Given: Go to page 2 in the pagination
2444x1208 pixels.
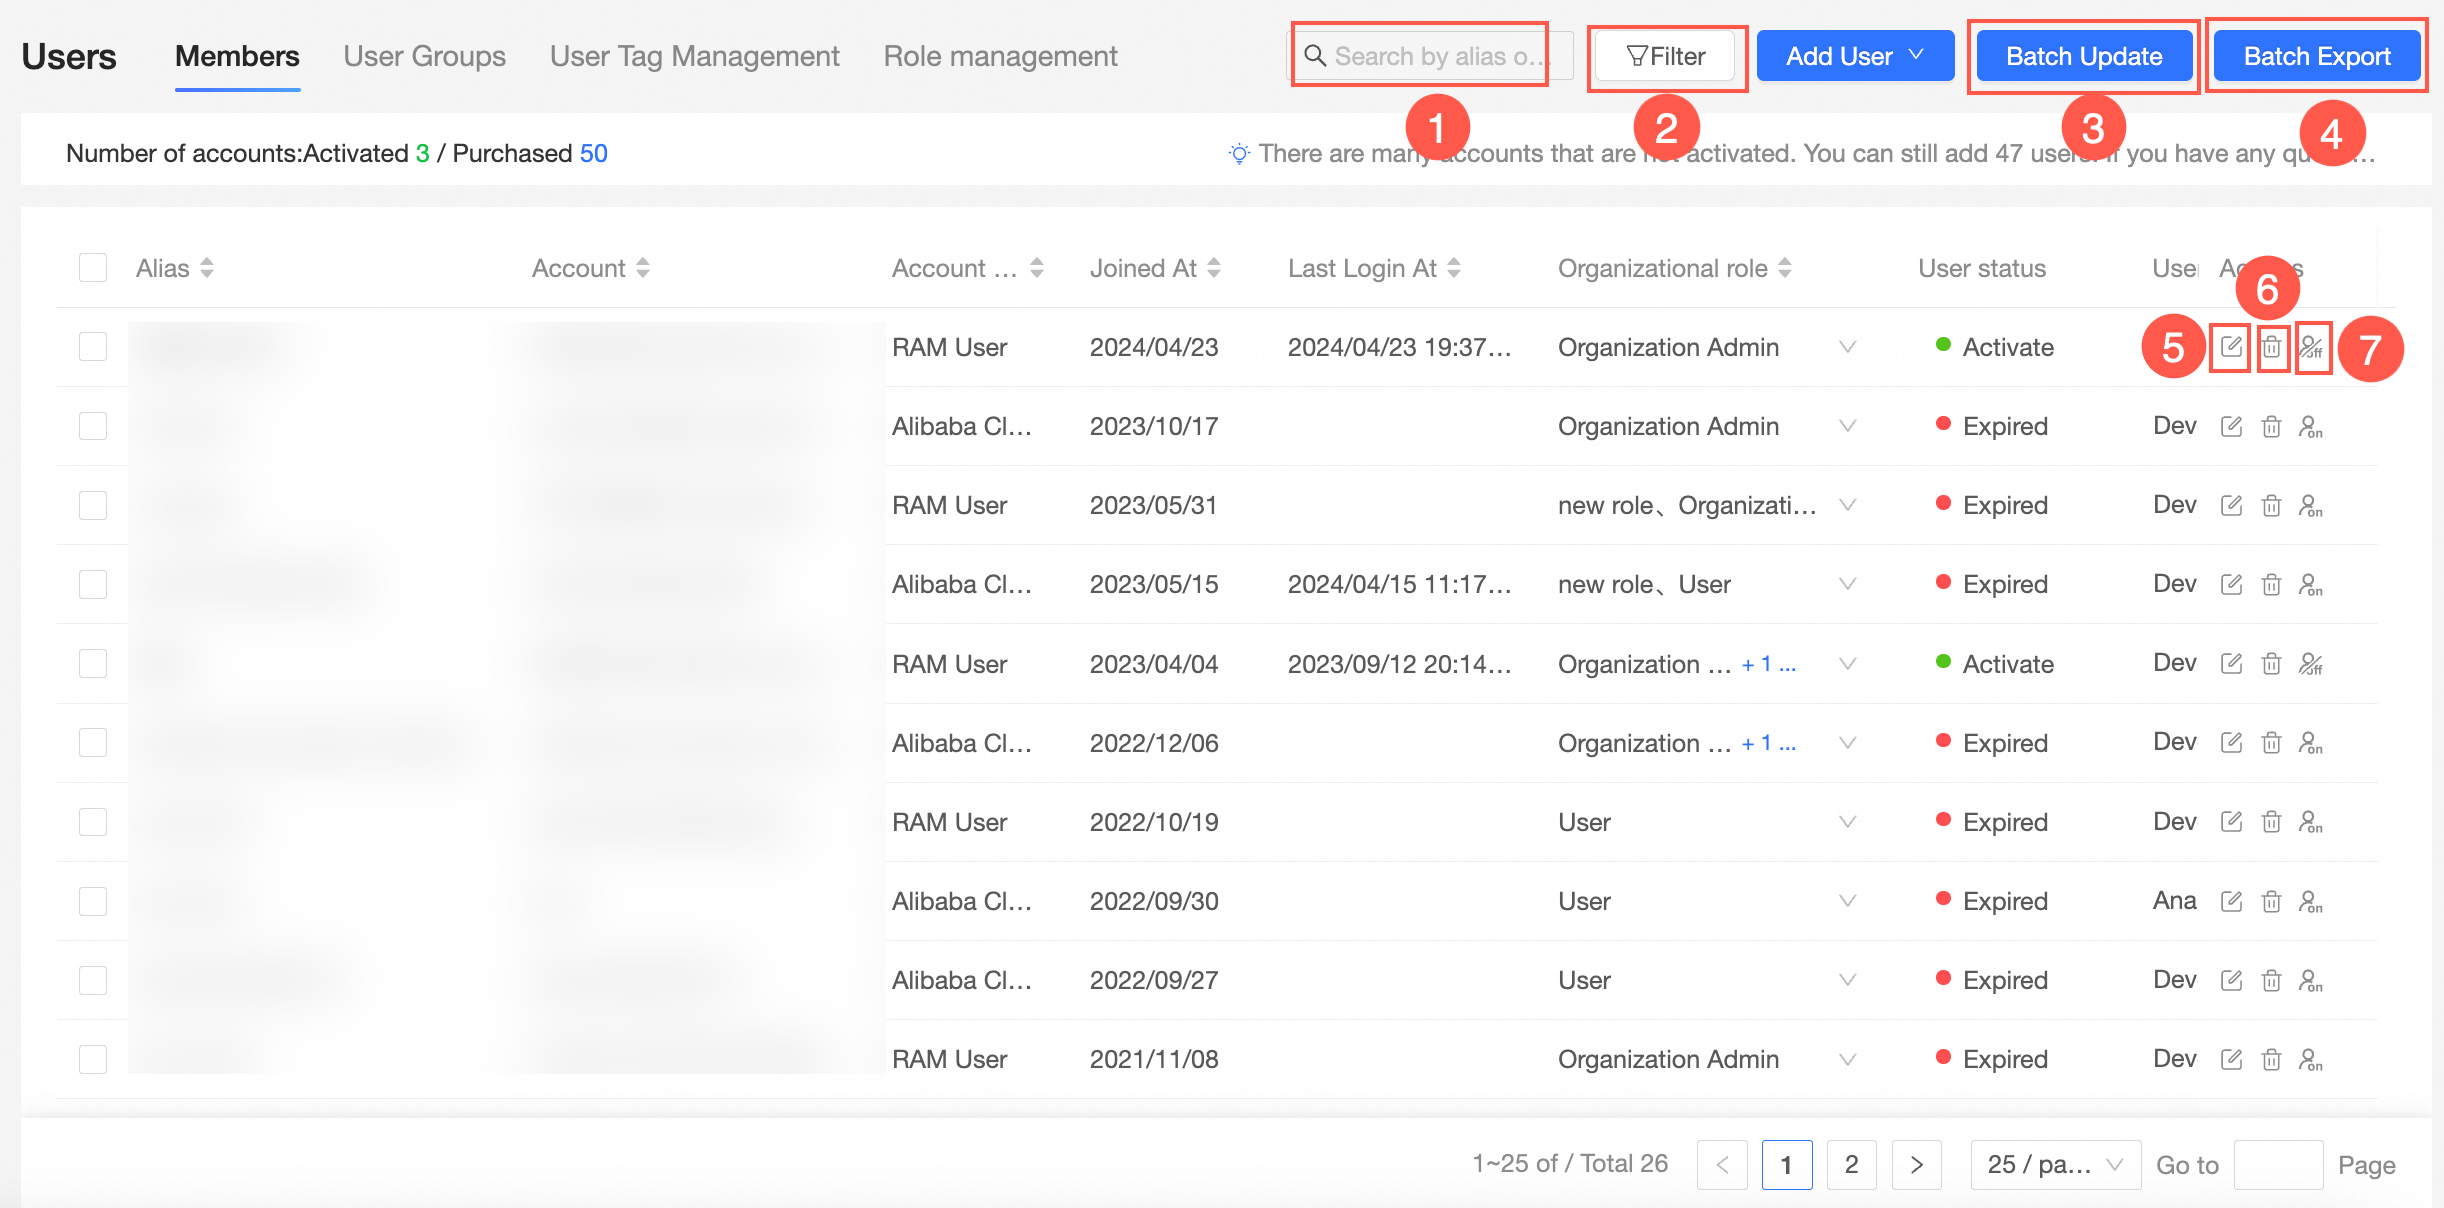Looking at the screenshot, I should coord(1852,1165).
